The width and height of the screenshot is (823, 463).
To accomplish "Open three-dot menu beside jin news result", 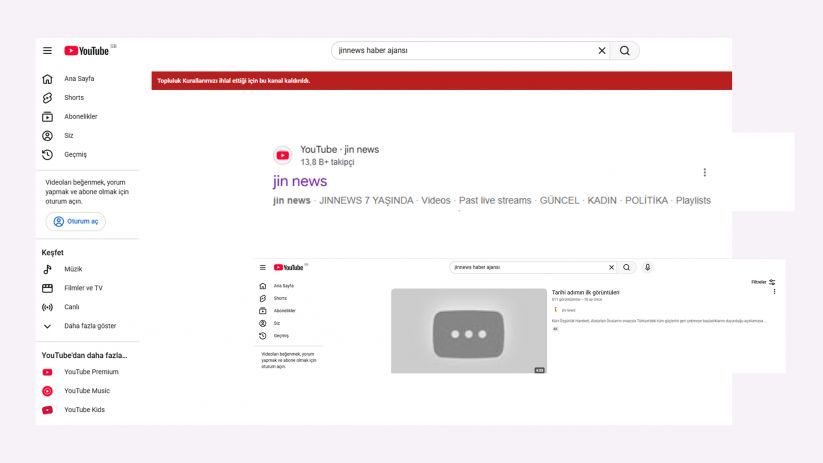I will pos(704,172).
